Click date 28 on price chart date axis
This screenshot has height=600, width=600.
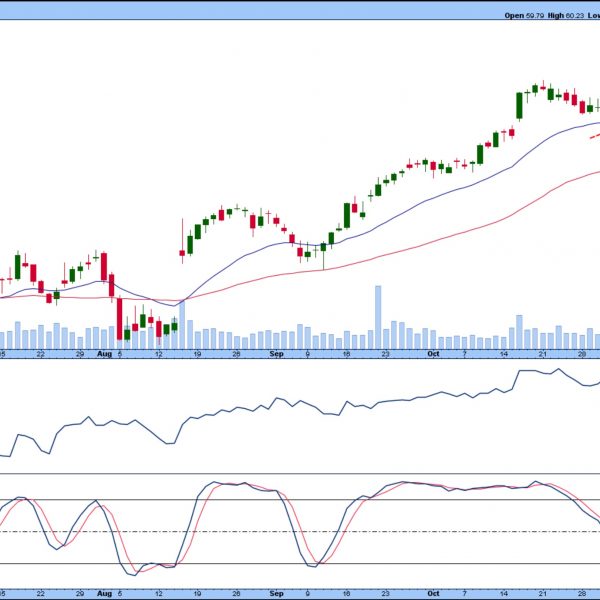click(x=582, y=354)
